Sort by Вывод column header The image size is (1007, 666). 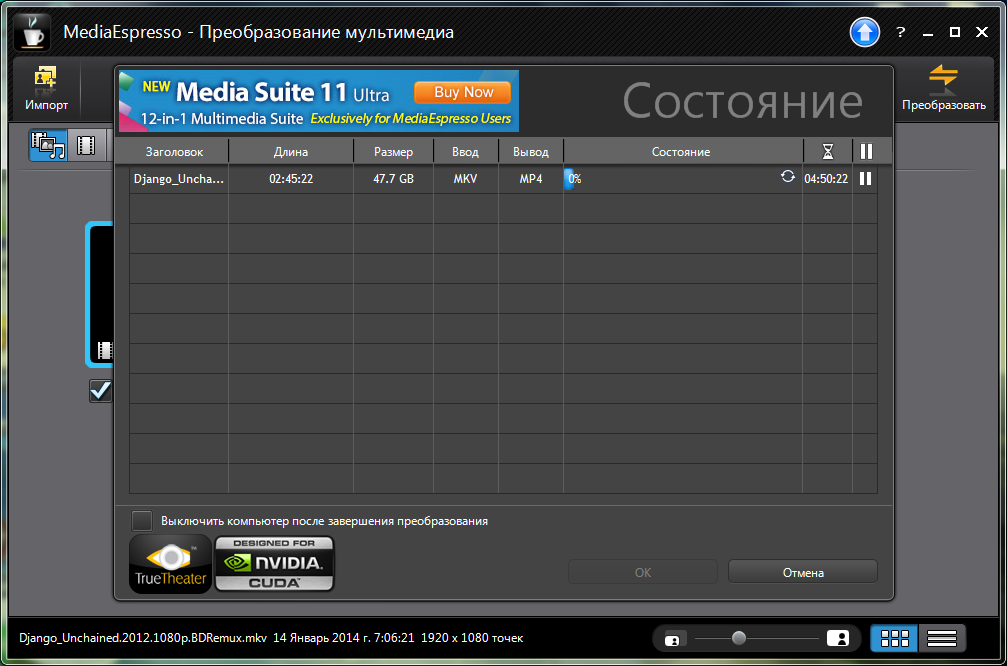pyautogui.click(x=531, y=152)
